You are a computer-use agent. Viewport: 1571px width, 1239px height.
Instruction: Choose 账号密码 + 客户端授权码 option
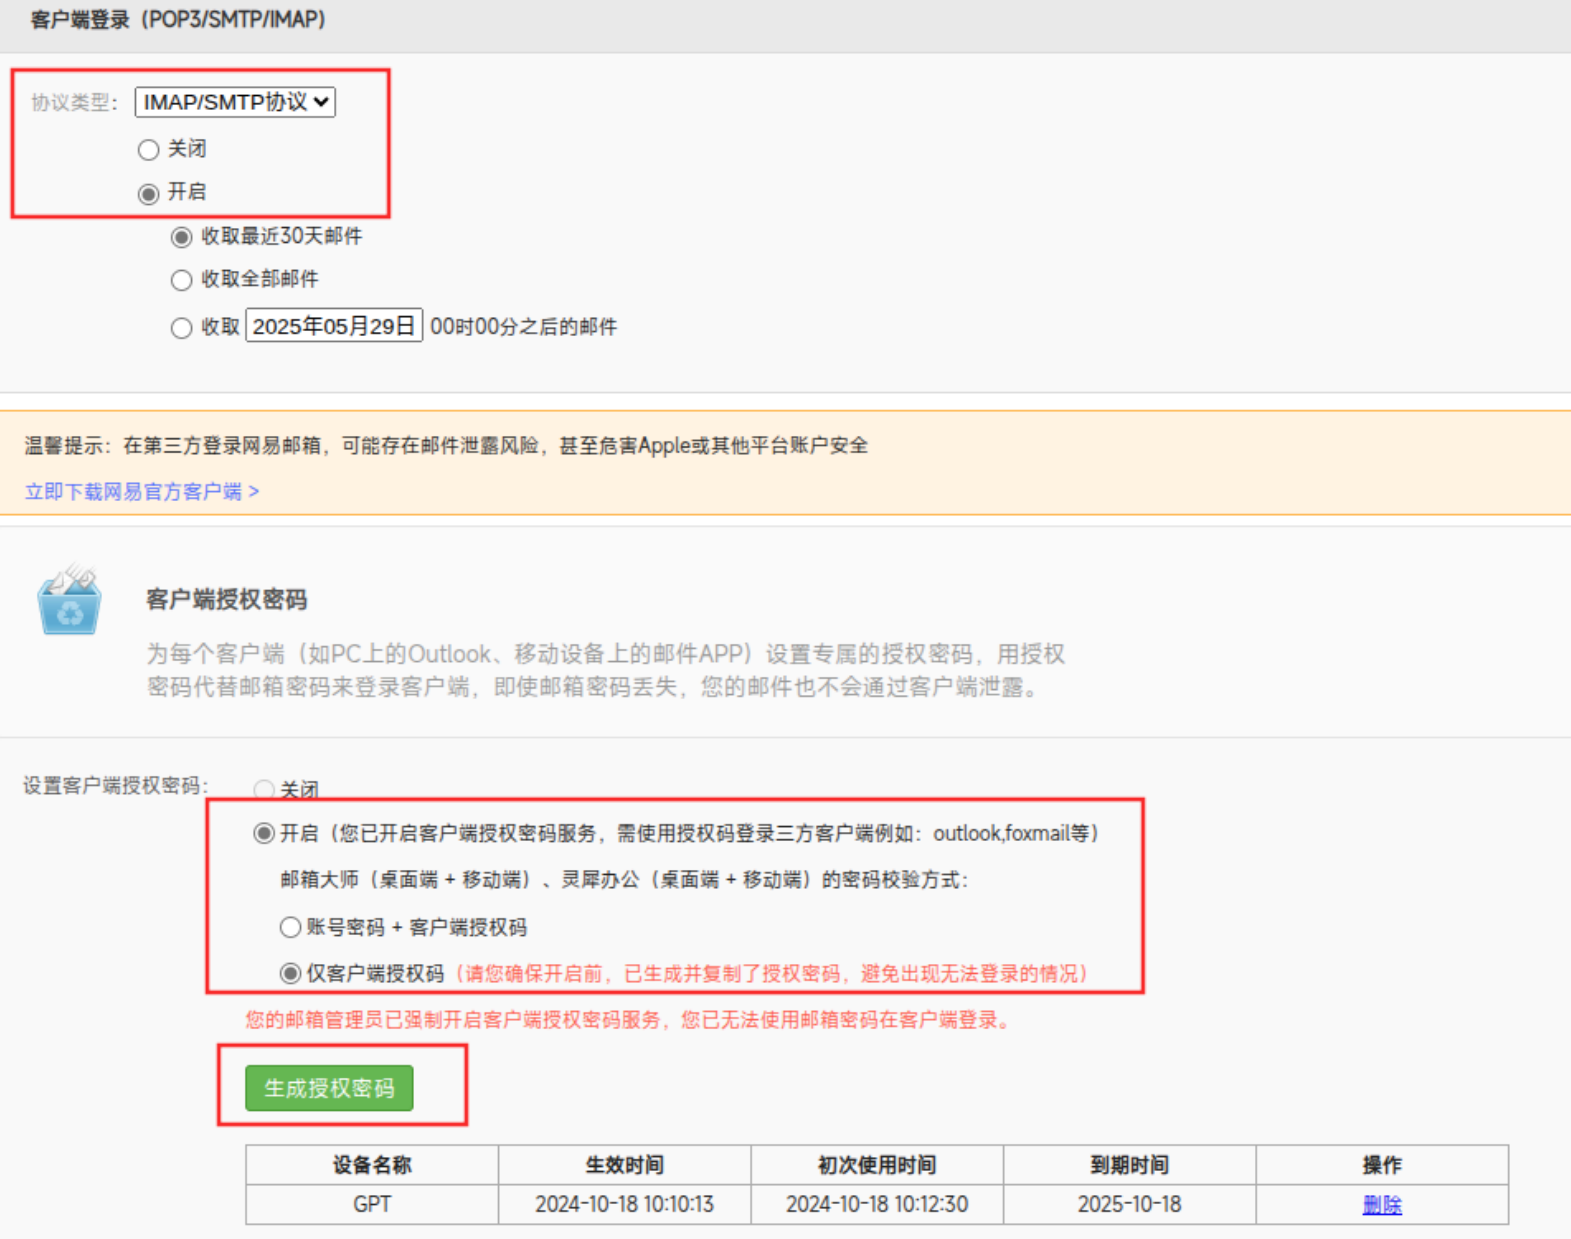coord(290,927)
